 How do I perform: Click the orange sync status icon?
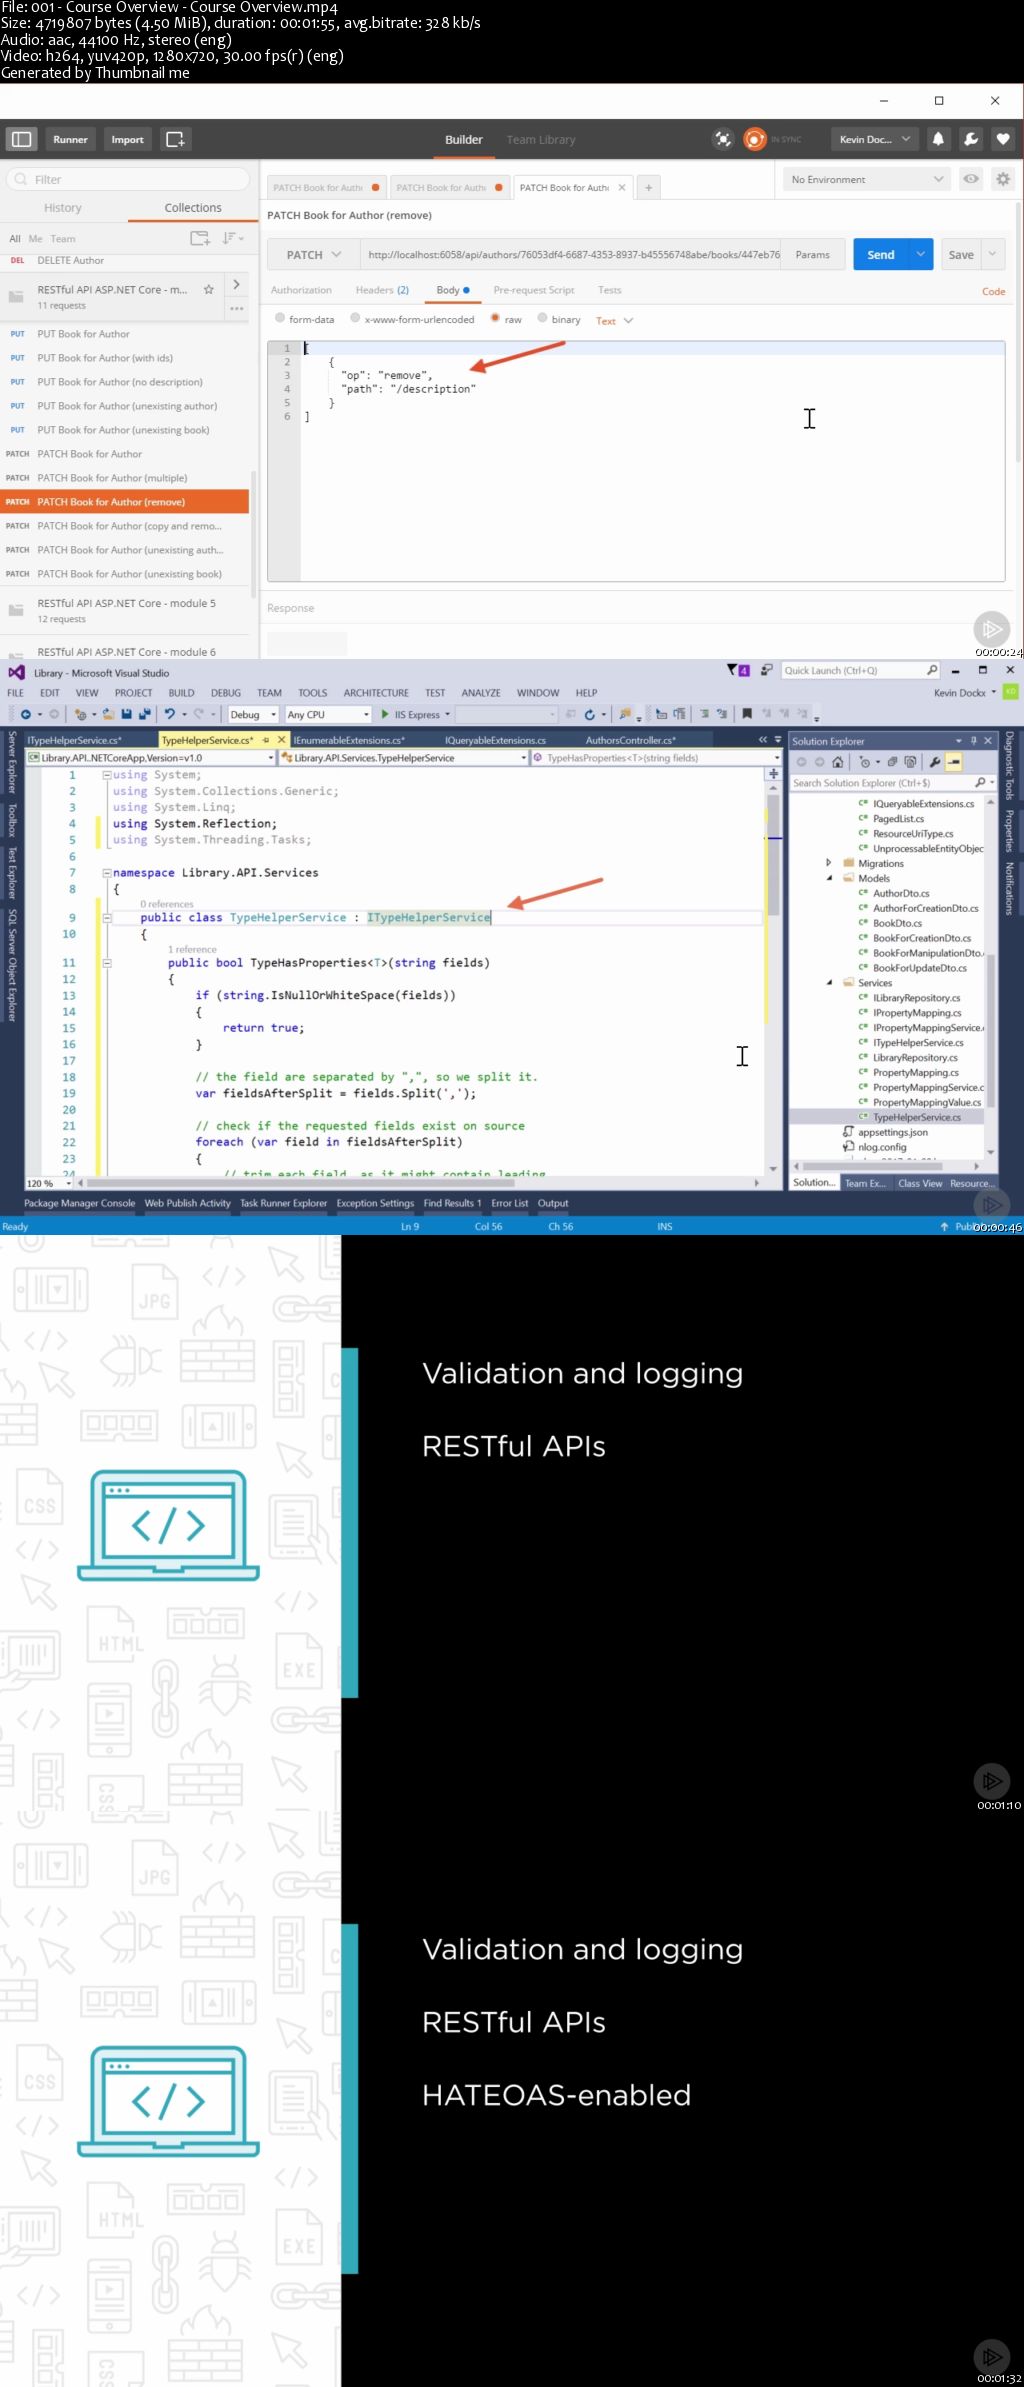click(x=755, y=139)
